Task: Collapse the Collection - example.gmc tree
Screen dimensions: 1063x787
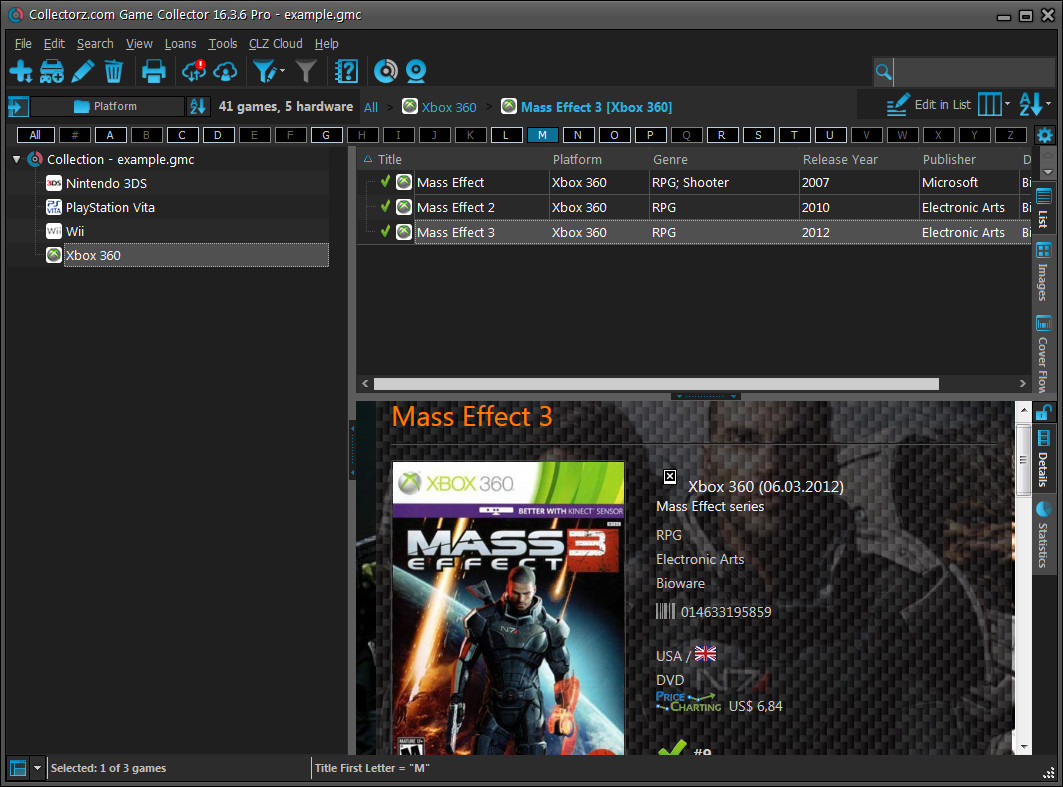Action: click(x=17, y=159)
